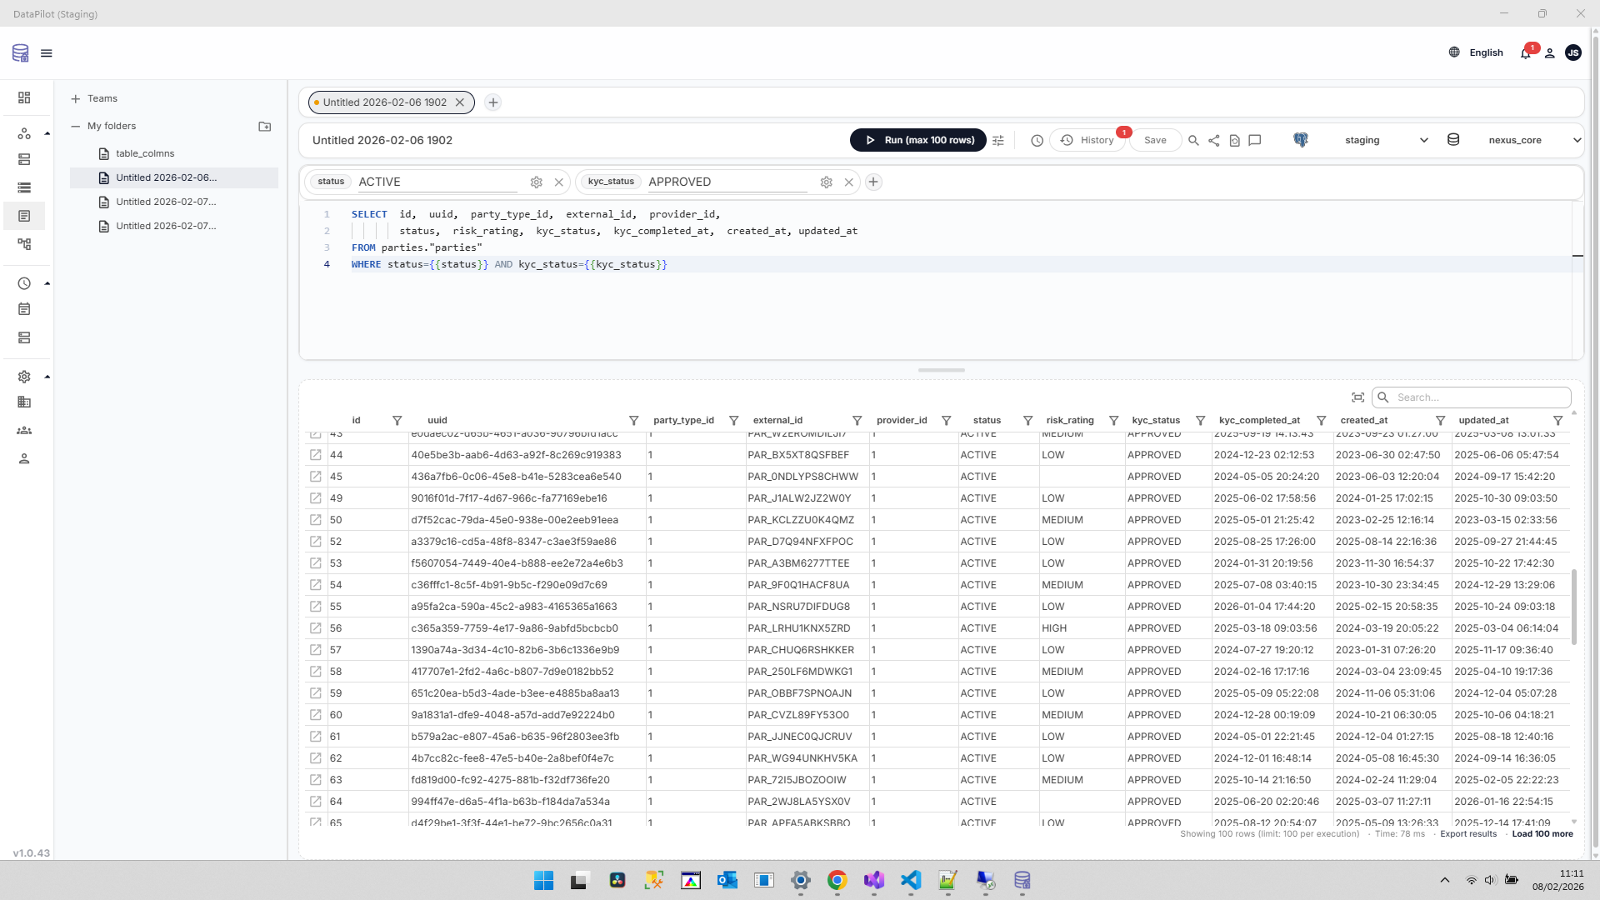Viewport: 1600px width, 900px height.
Task: Open the hamburger menu
Action: (46, 52)
